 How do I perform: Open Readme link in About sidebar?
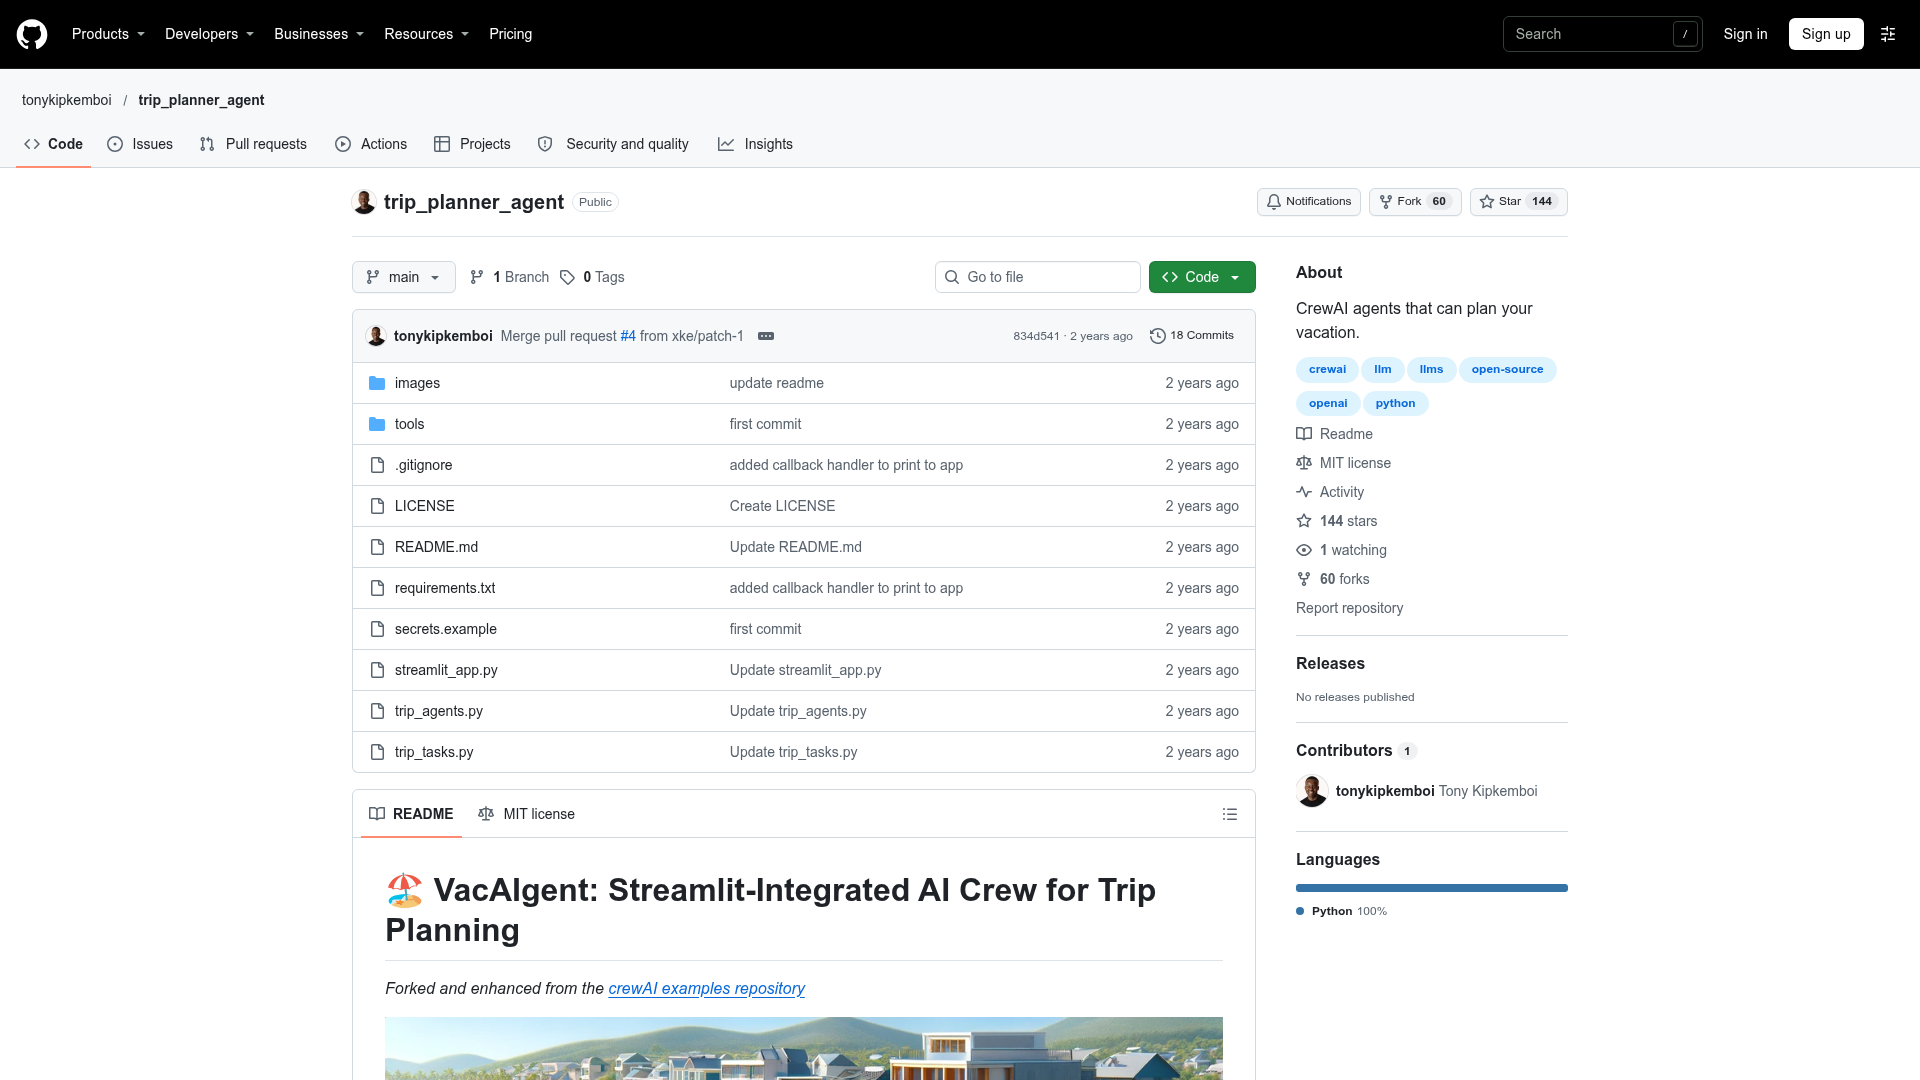coord(1335,434)
